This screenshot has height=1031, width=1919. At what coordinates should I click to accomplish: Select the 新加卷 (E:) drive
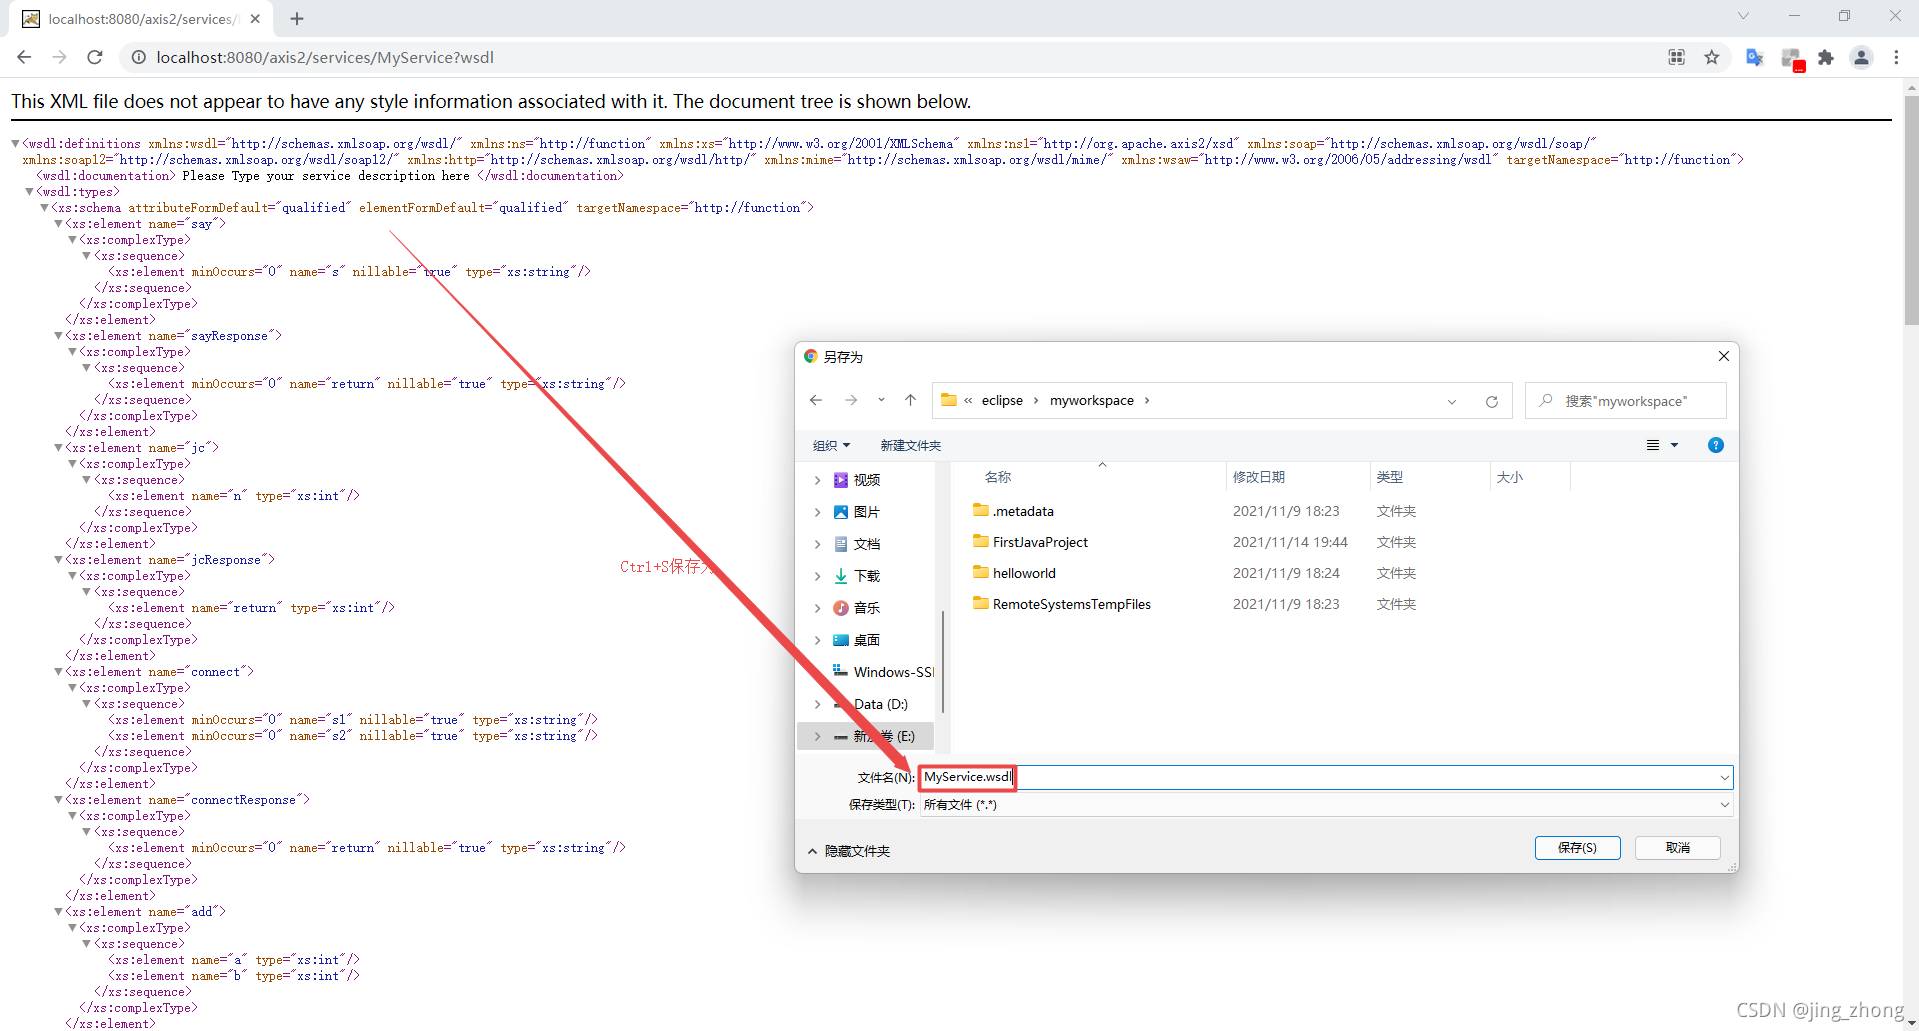(866, 736)
